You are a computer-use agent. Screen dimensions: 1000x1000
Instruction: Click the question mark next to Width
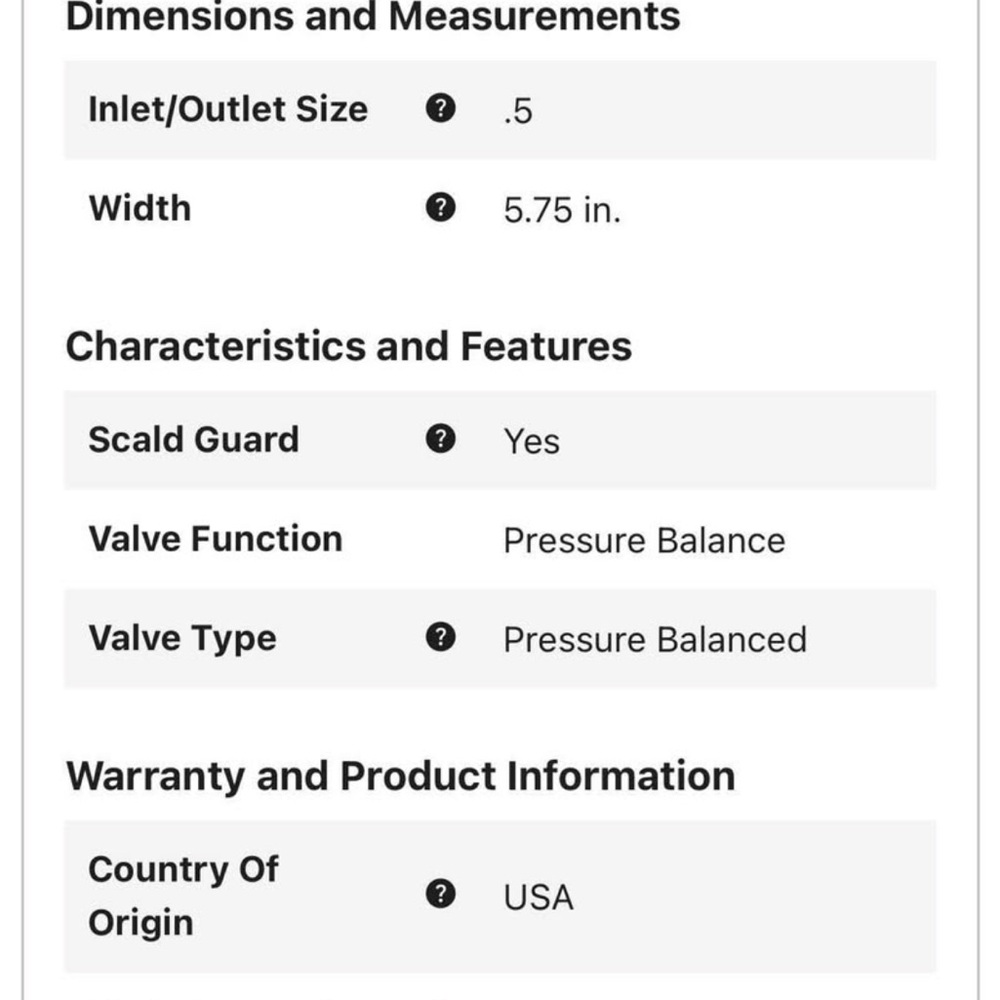click(440, 207)
